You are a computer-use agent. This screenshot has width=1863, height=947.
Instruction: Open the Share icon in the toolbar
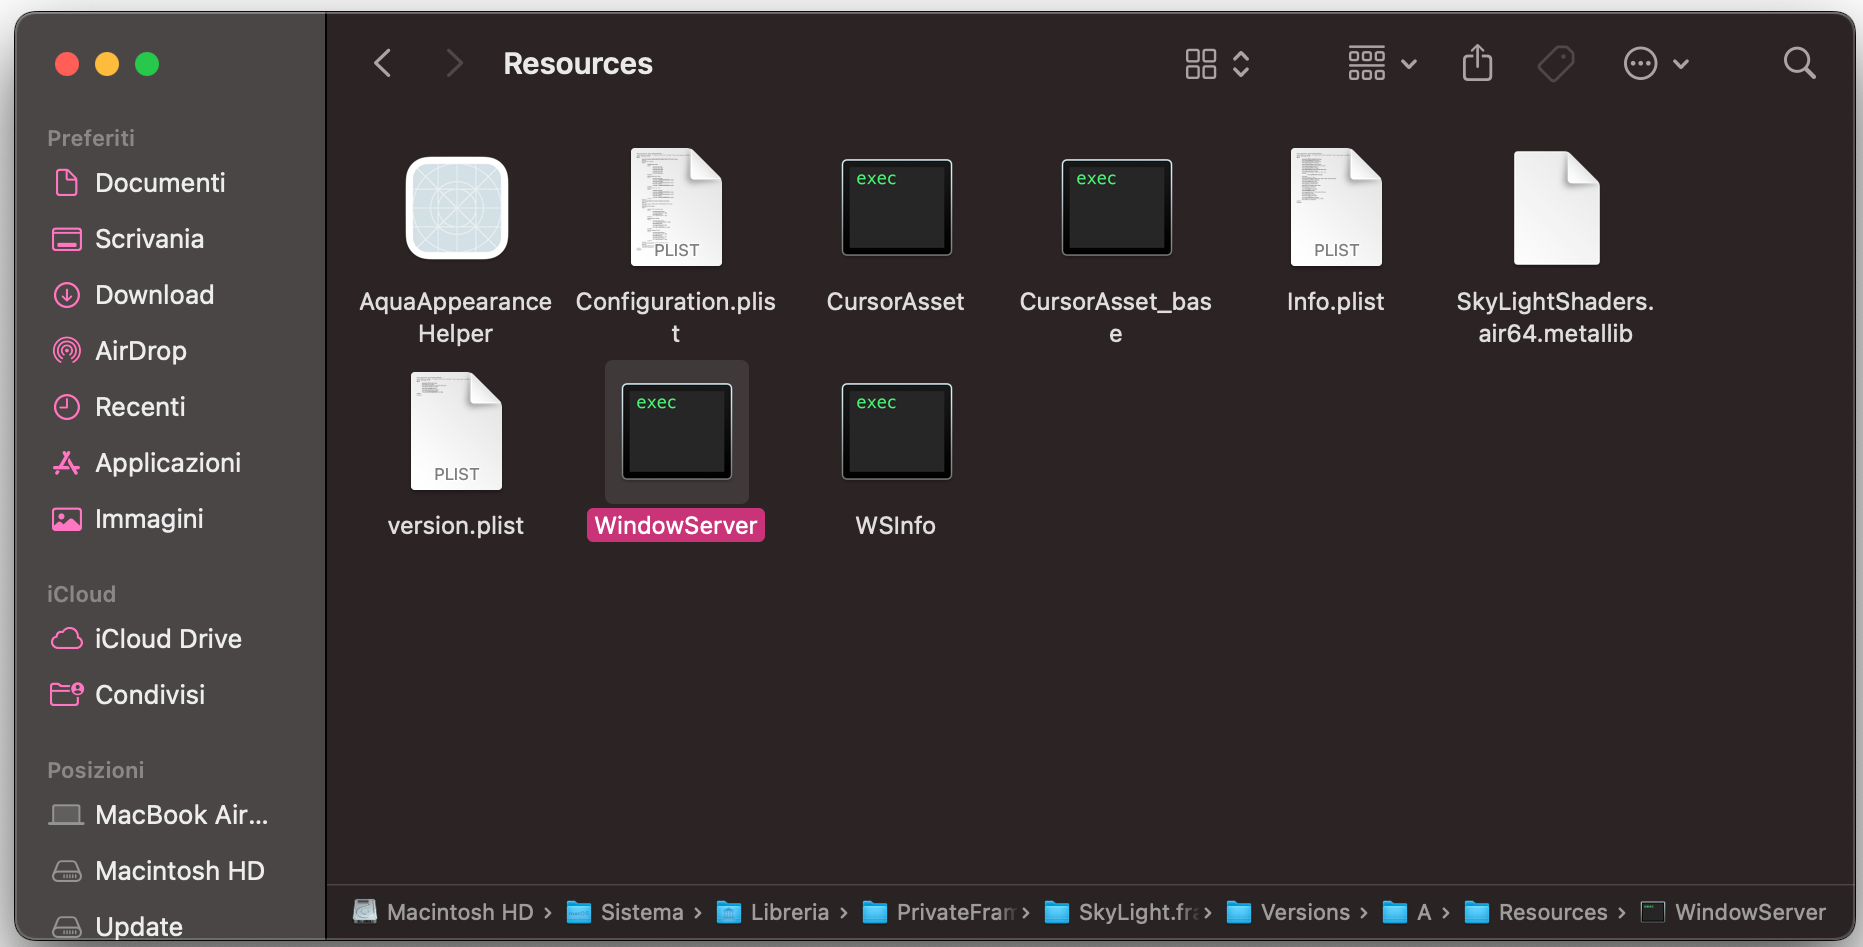(x=1477, y=63)
